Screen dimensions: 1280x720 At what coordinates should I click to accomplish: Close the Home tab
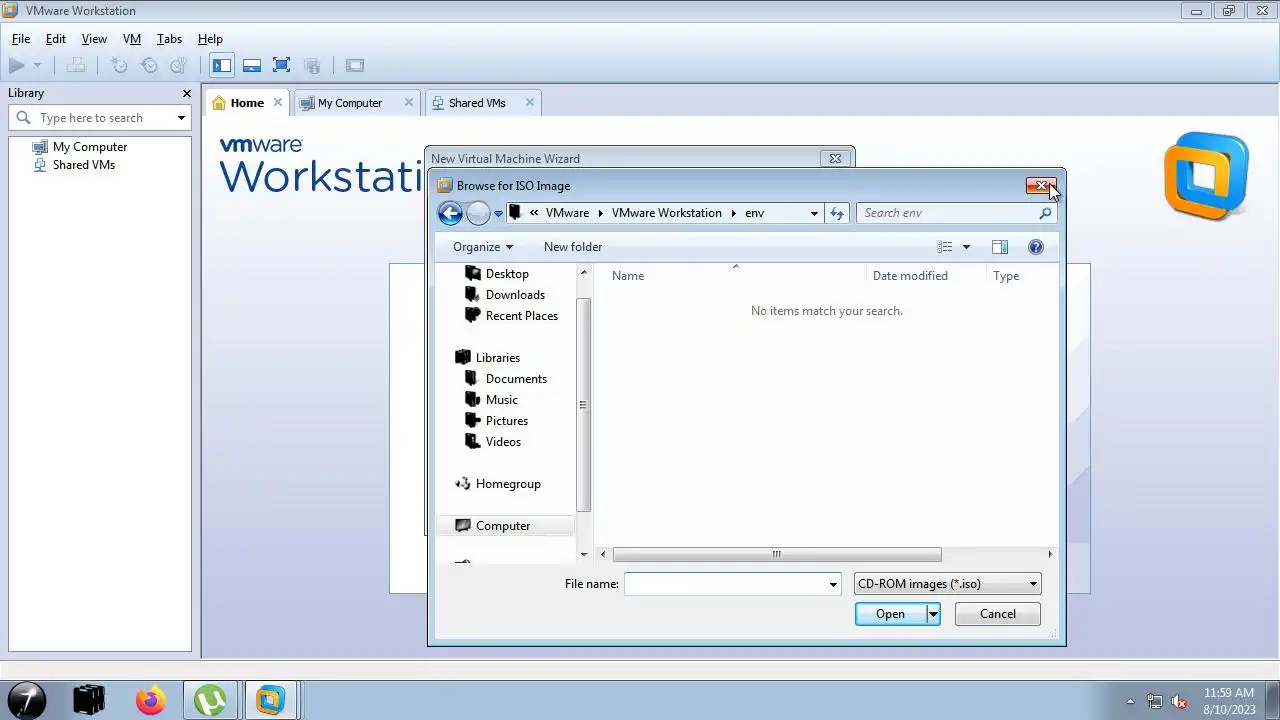click(278, 102)
